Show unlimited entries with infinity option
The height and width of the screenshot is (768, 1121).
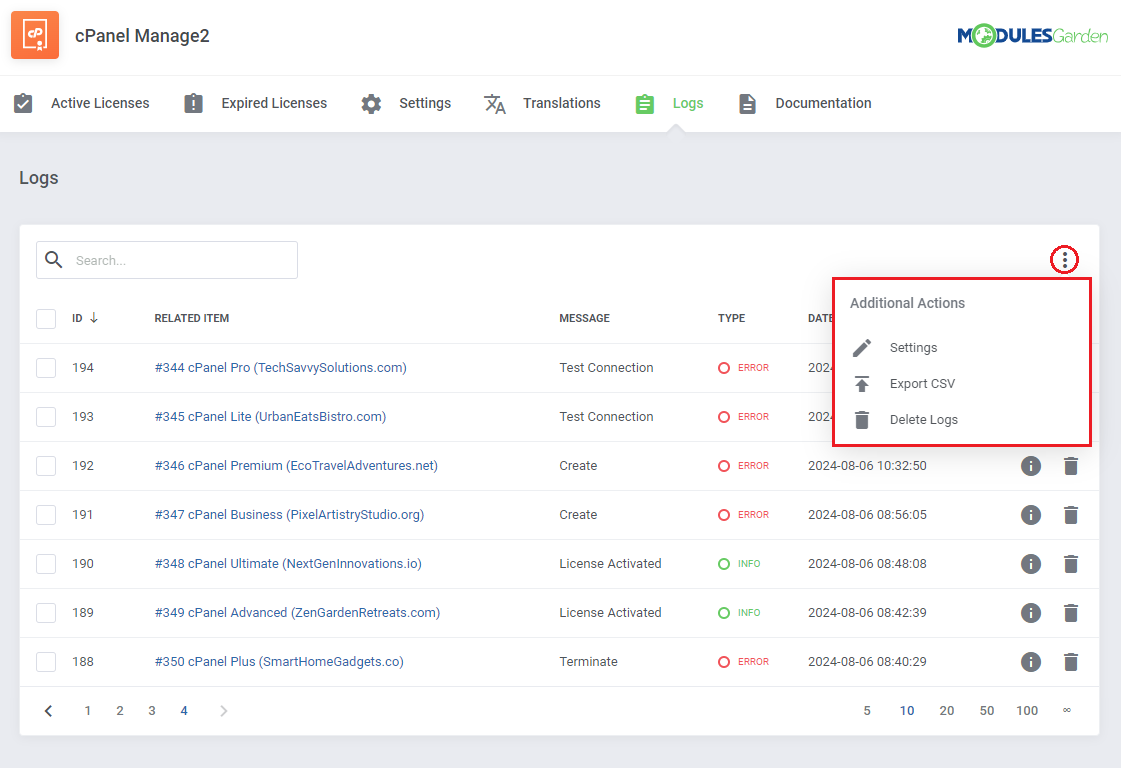(x=1067, y=710)
